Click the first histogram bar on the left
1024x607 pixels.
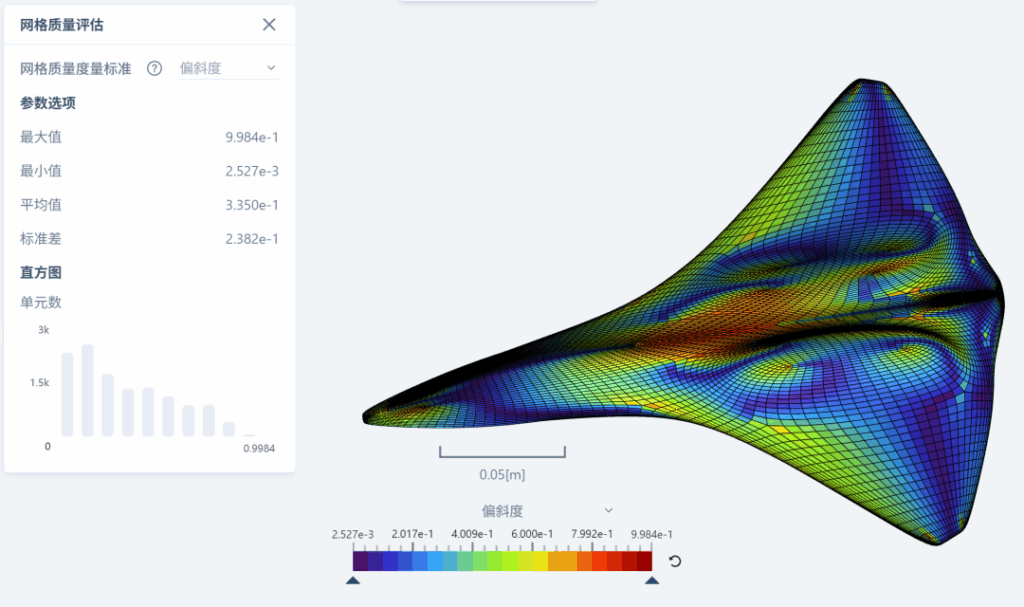pyautogui.click(x=68, y=395)
